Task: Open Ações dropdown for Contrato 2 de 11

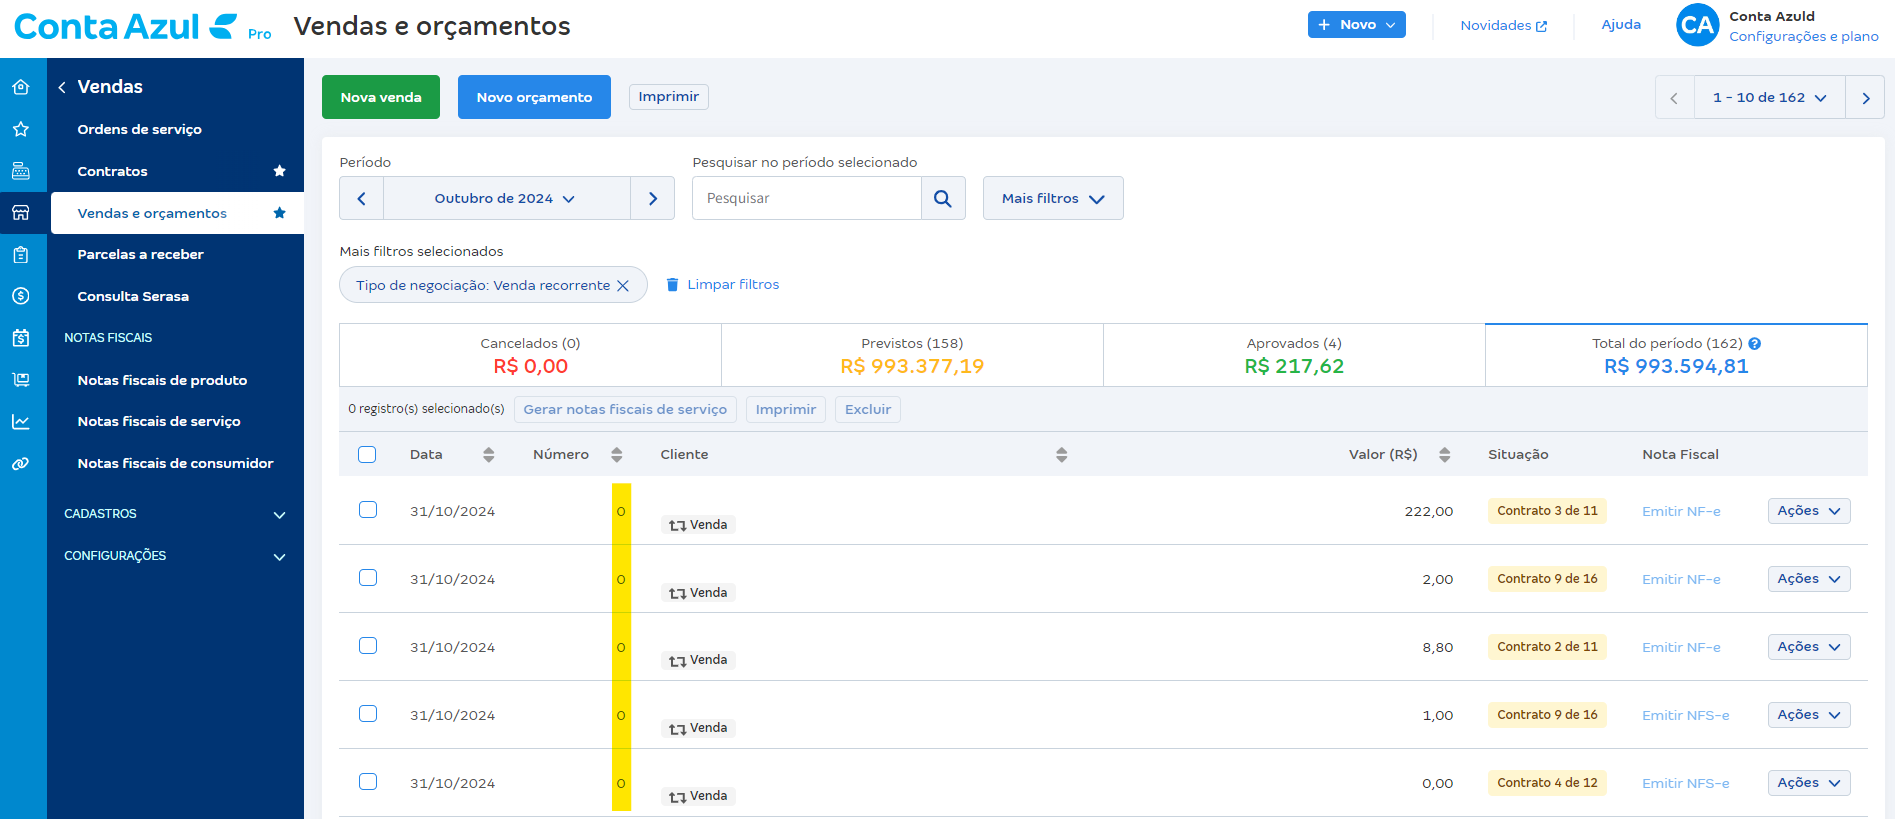Action: tap(1809, 647)
